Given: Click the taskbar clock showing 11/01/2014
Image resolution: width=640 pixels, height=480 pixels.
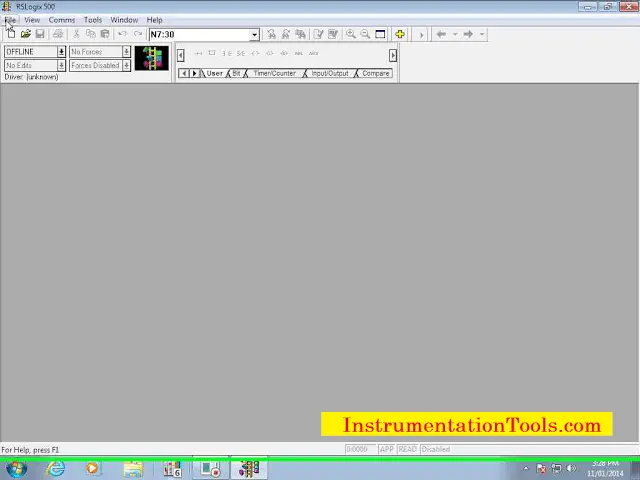Looking at the screenshot, I should point(605,469).
